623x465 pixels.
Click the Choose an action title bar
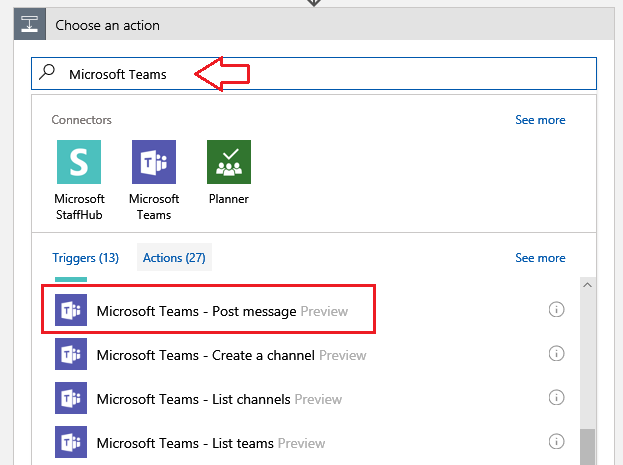(x=314, y=24)
